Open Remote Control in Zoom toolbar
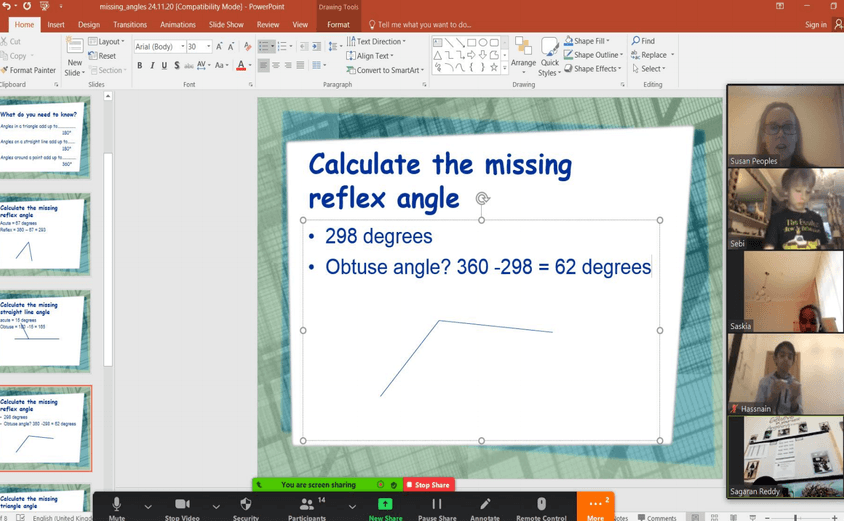844x521 pixels. click(x=541, y=506)
